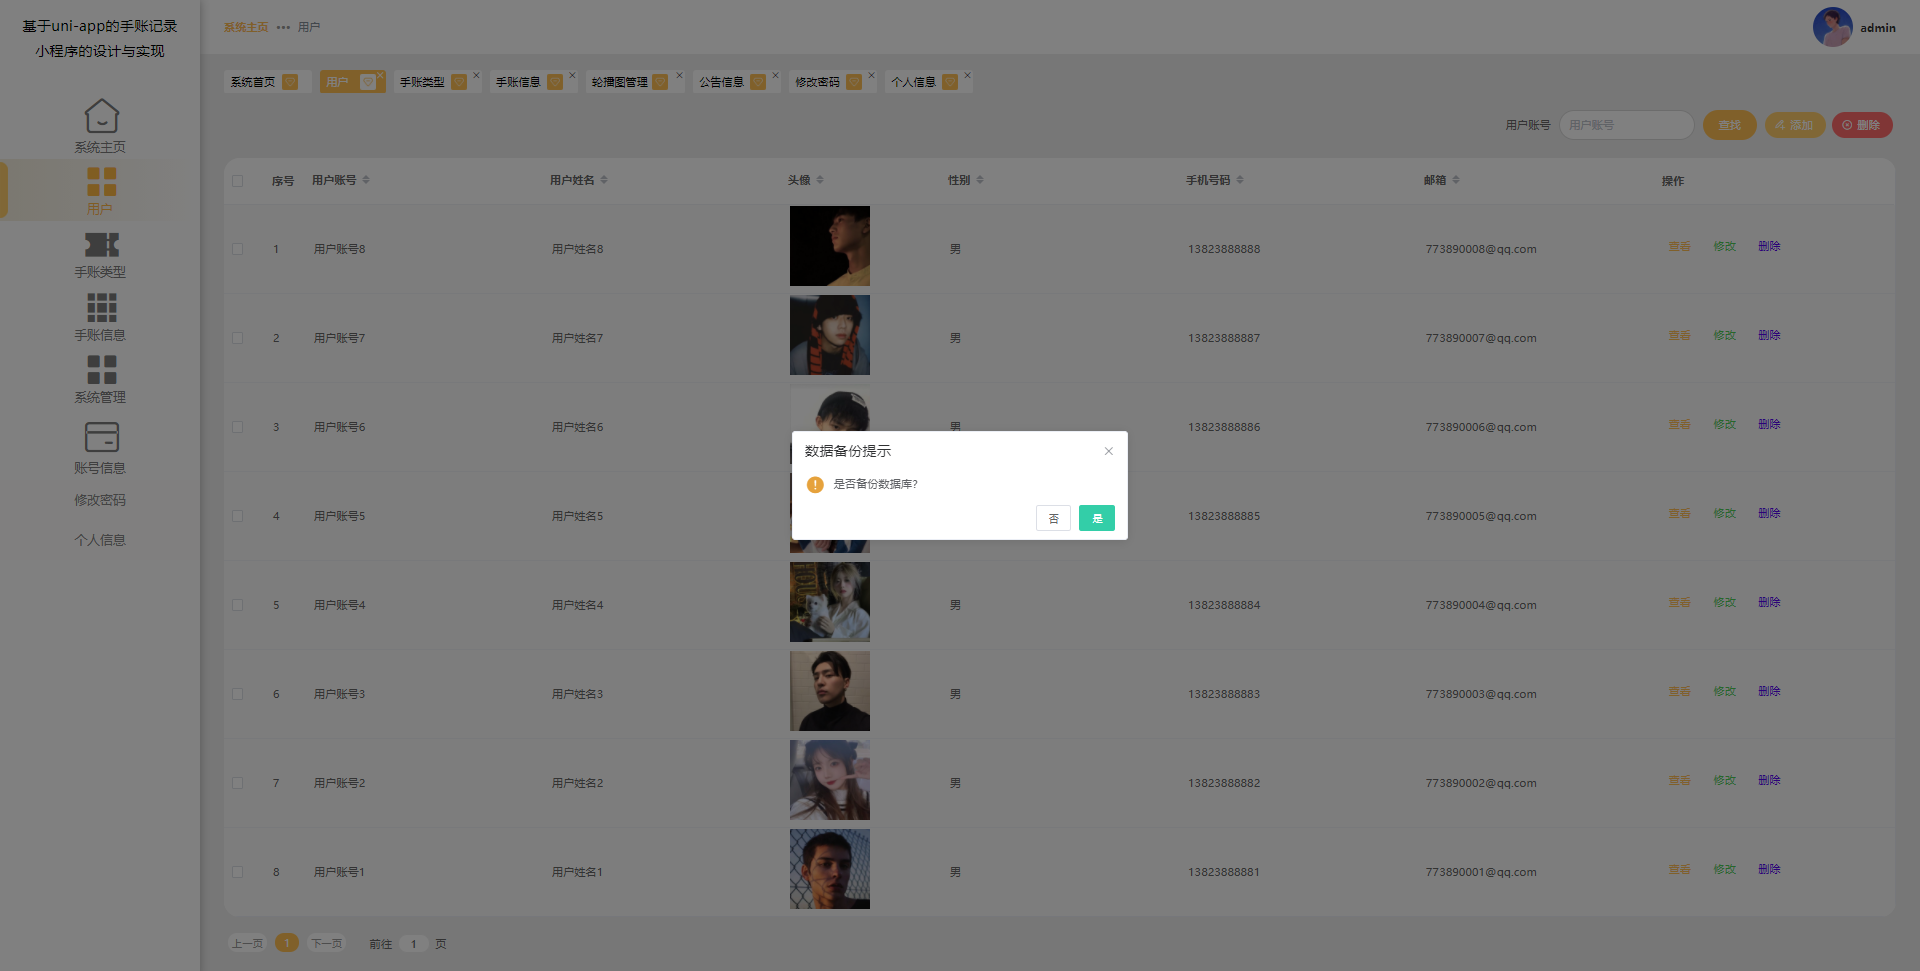The height and width of the screenshot is (971, 1920).
Task: Switch to the 公告信息 tab
Action: tap(721, 82)
